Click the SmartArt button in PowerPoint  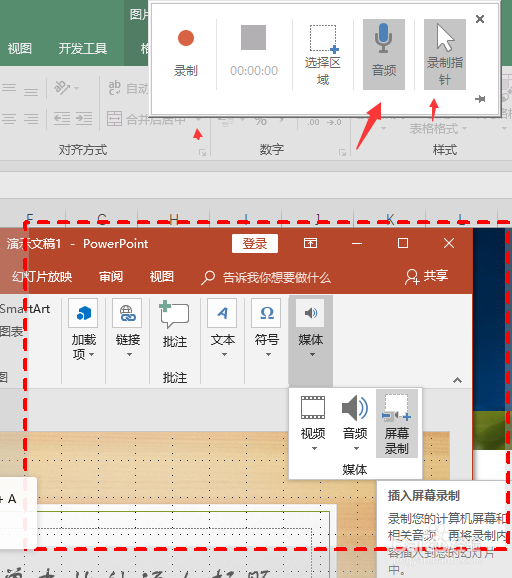pyautogui.click(x=25, y=309)
